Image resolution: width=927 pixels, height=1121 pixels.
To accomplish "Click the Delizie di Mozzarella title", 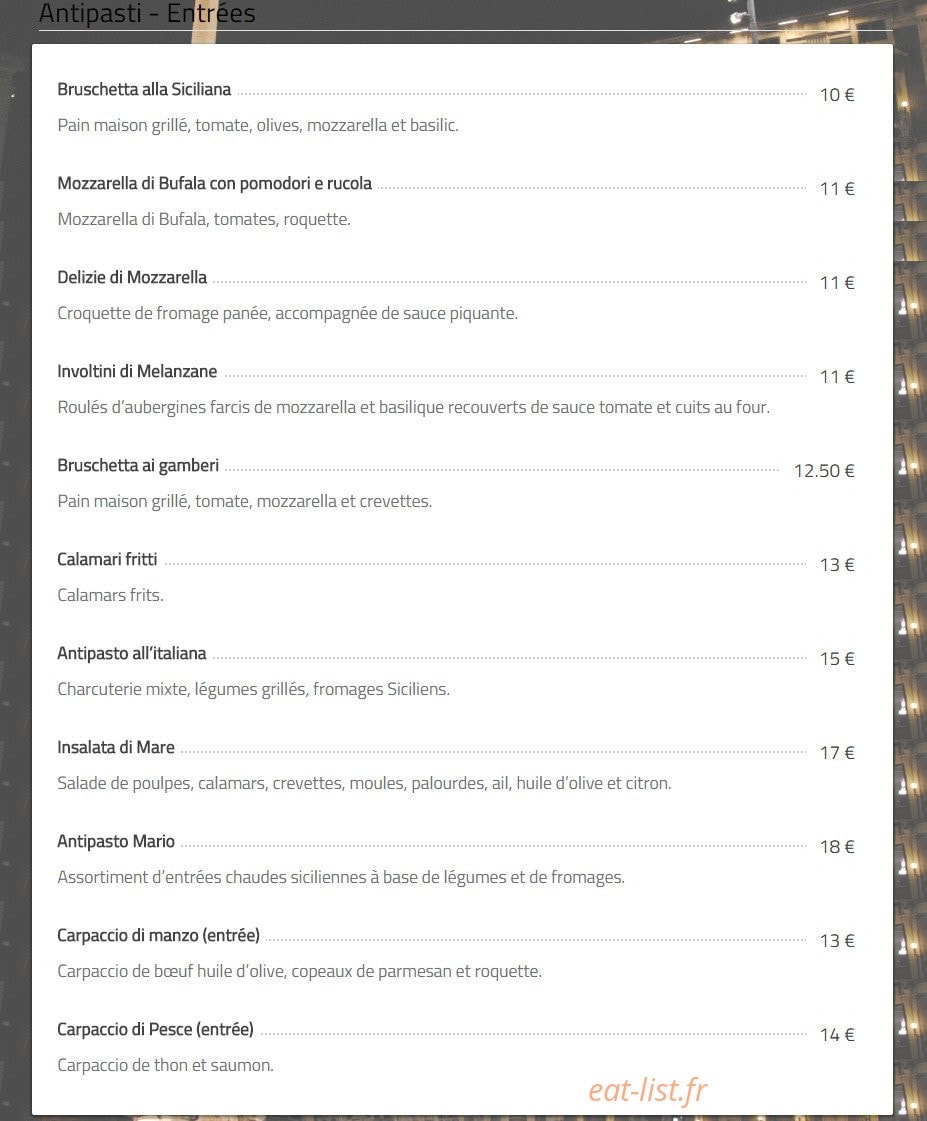I will 132,277.
